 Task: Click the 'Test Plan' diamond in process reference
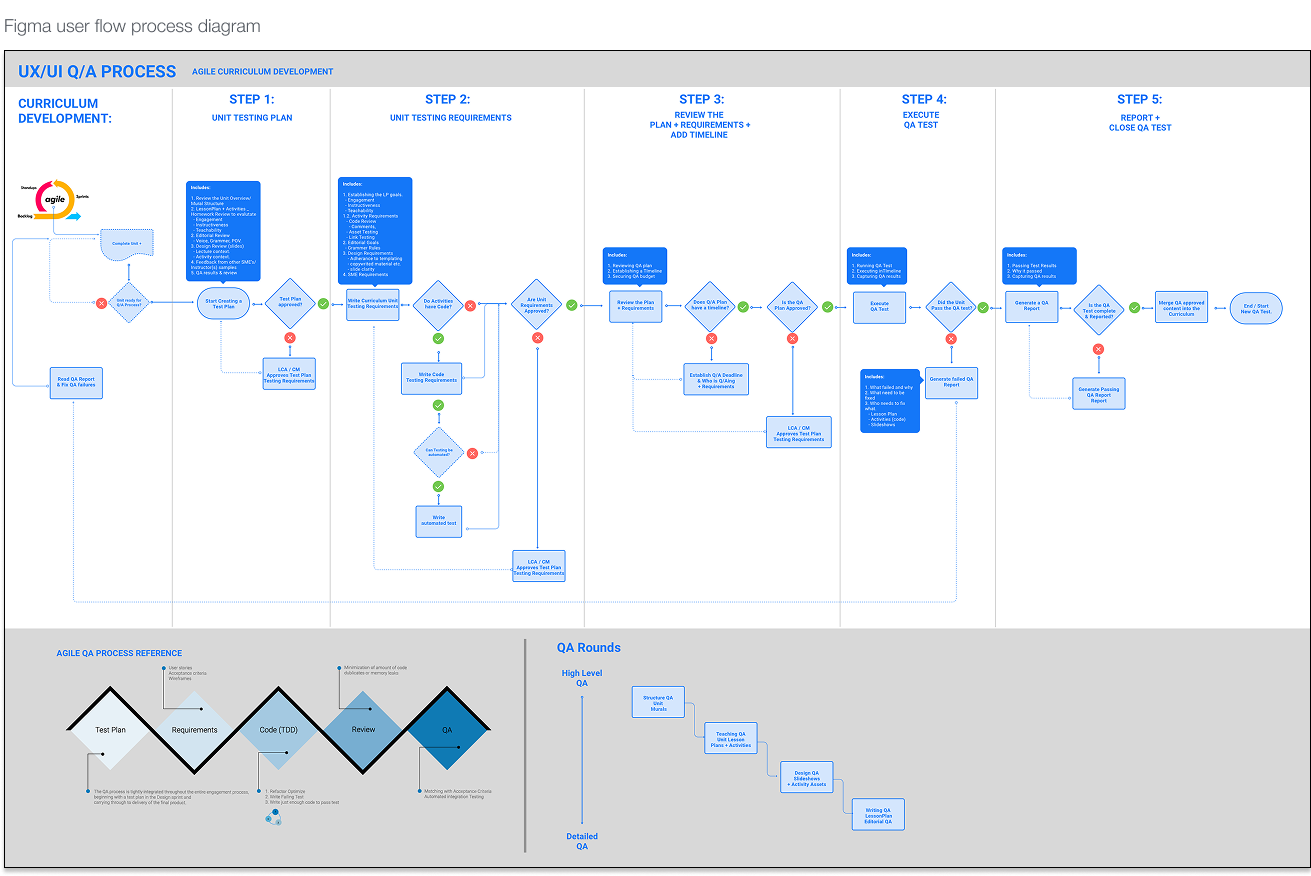(110, 730)
